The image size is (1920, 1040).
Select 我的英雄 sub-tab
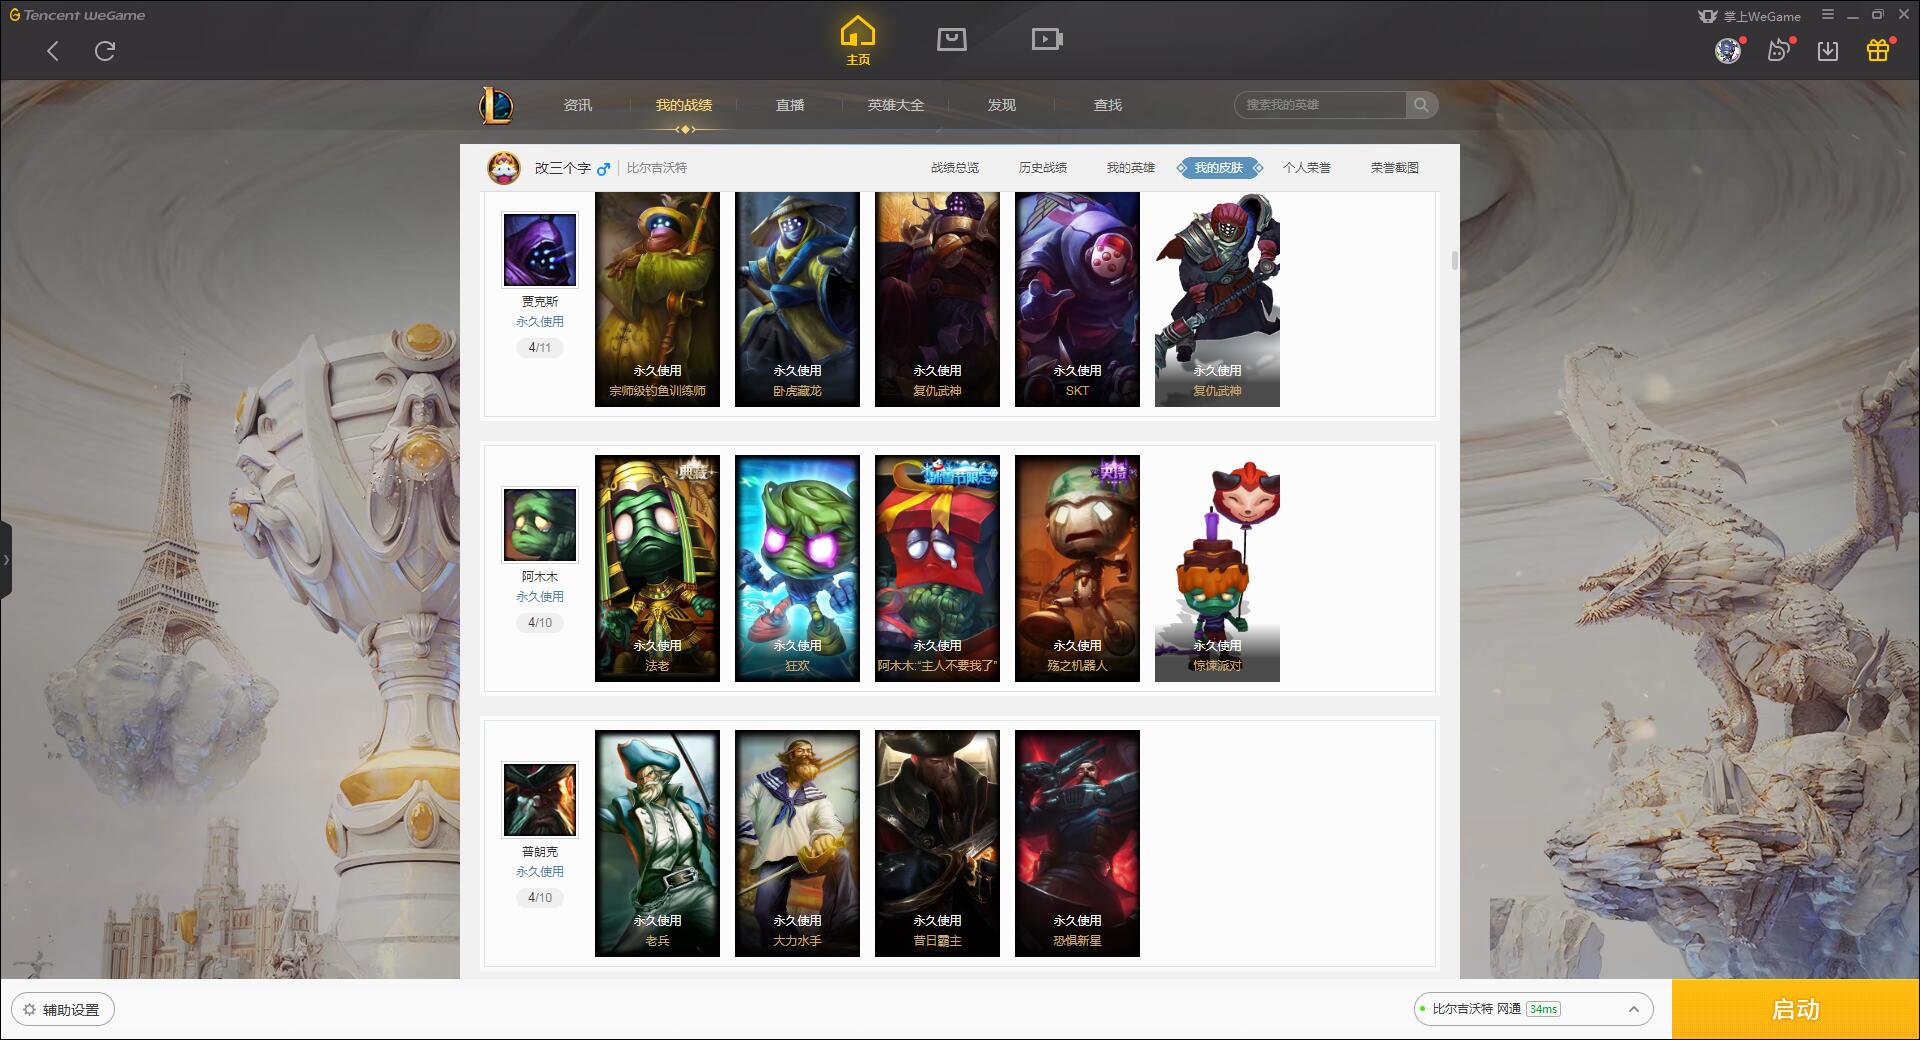click(x=1131, y=168)
